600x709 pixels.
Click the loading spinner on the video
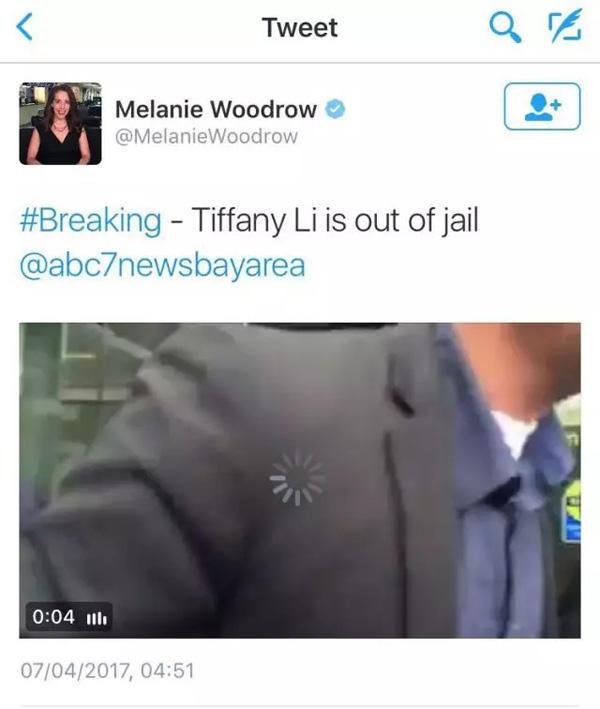pyautogui.click(x=297, y=477)
